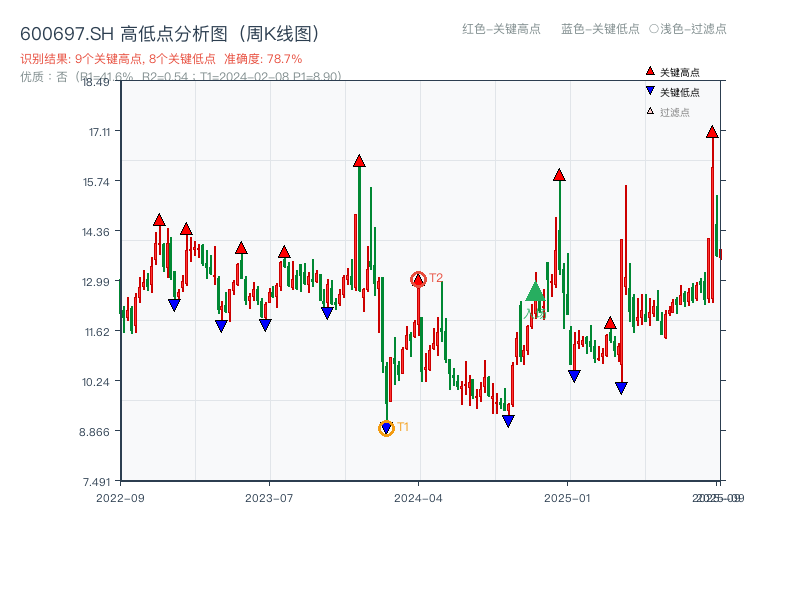This screenshot has height=600, width=800.
Task: Click the circled red triangle labeled T2
Action: click(418, 279)
